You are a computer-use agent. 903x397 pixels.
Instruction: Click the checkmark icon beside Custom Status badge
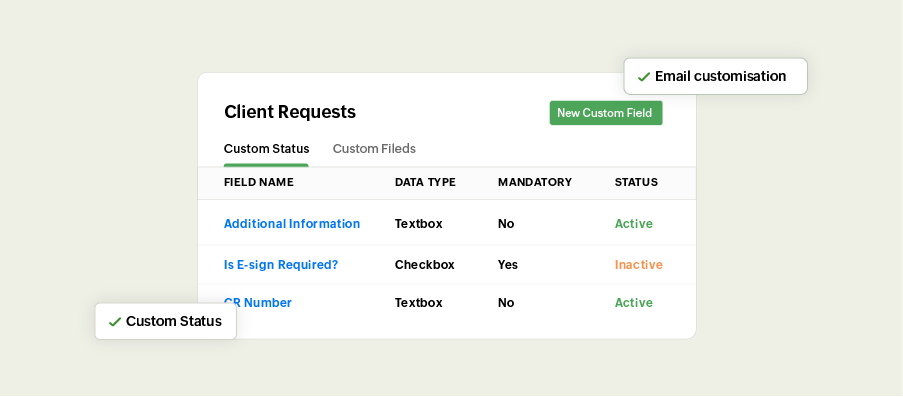115,322
